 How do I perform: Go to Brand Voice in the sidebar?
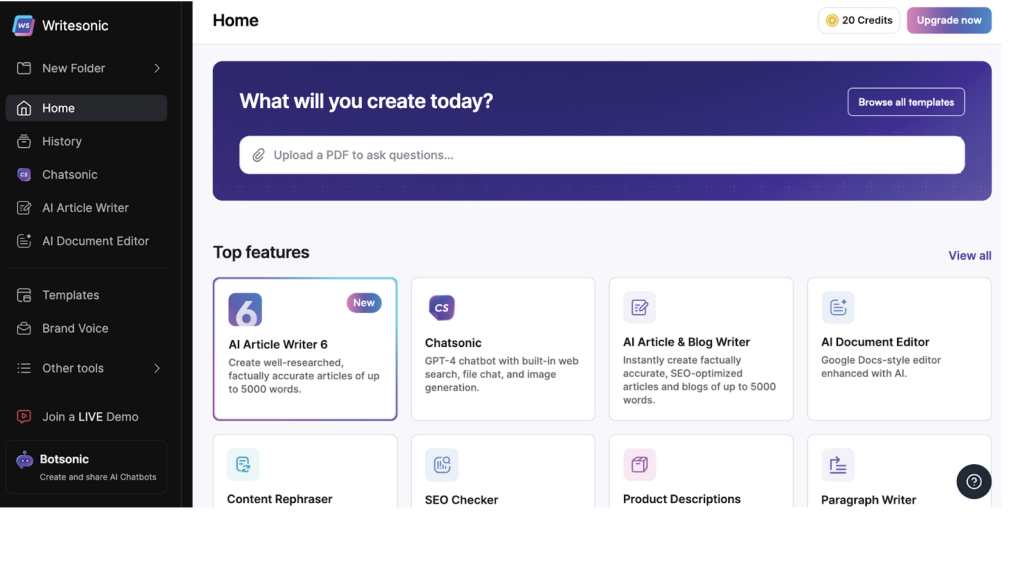pyautogui.click(x=74, y=328)
